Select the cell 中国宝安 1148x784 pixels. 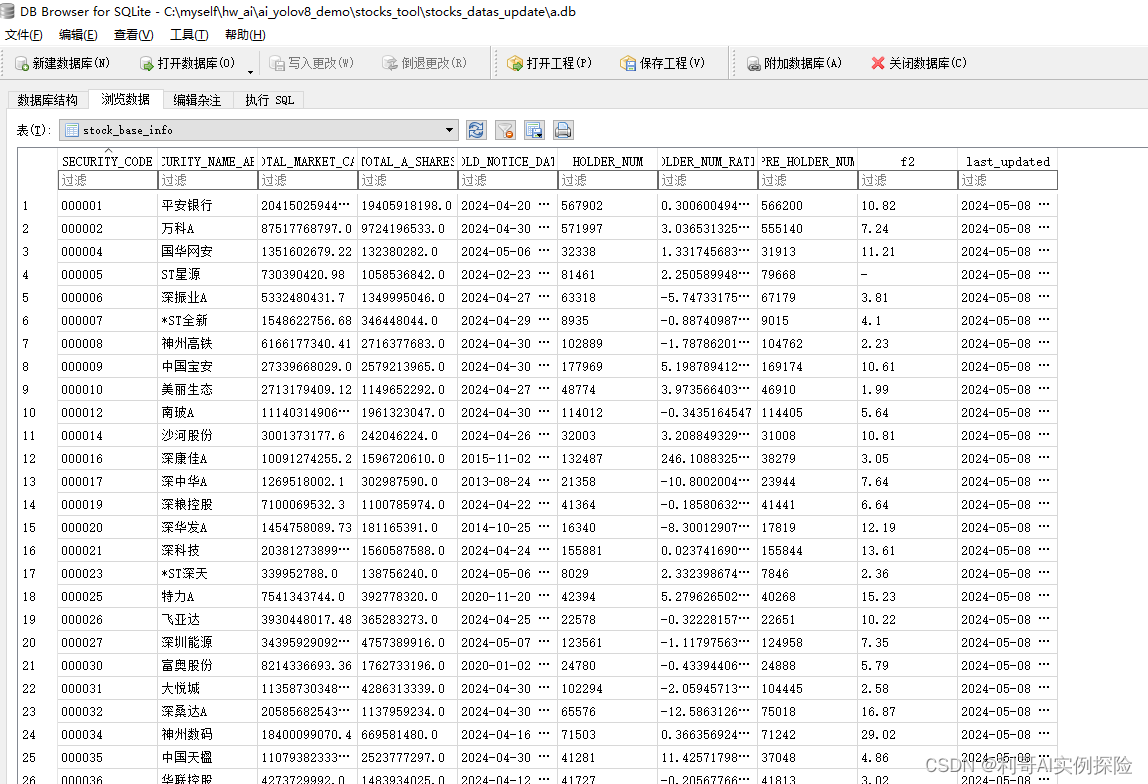208,367
